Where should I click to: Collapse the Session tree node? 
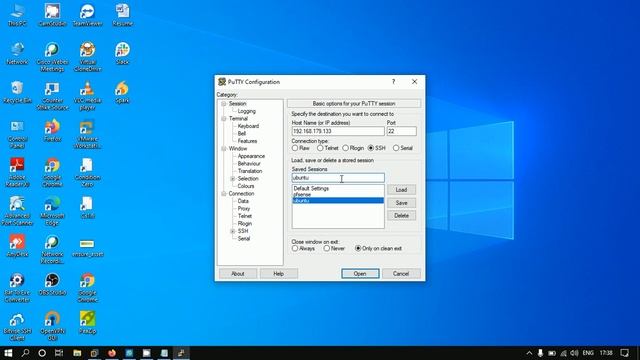(224, 104)
